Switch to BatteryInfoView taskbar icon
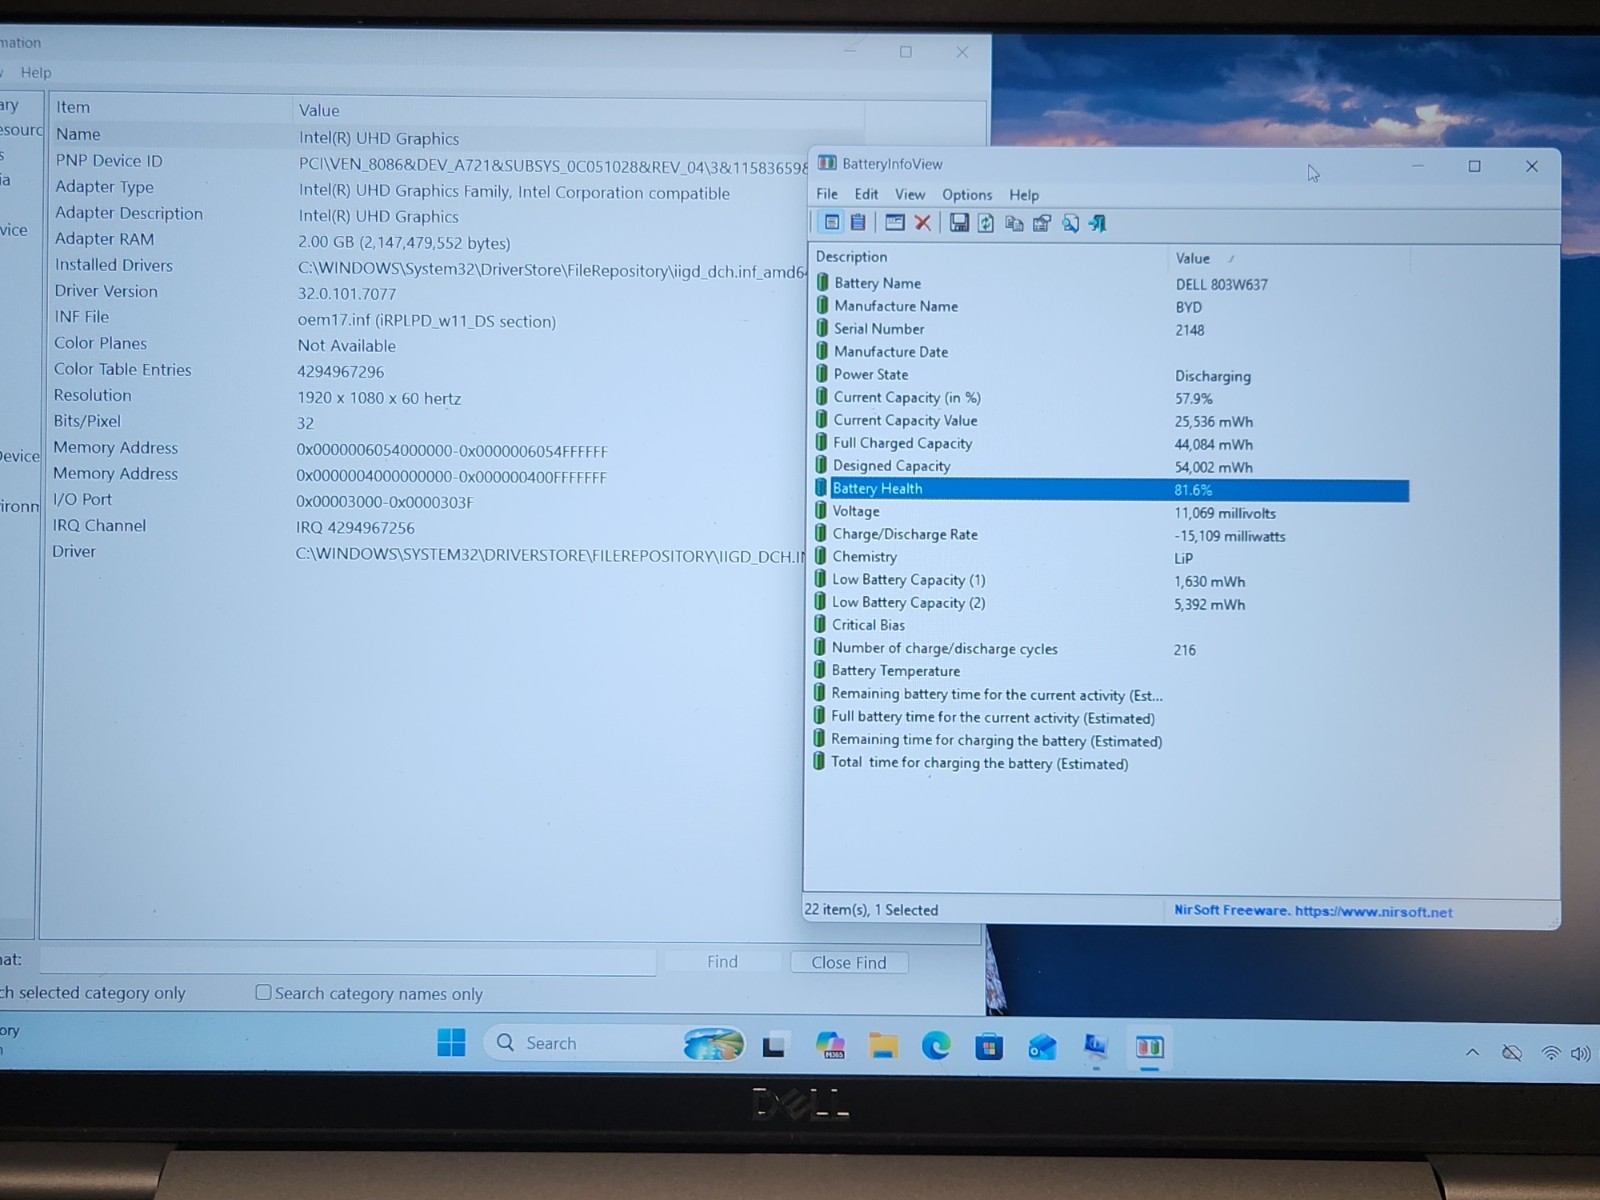Image resolution: width=1600 pixels, height=1200 pixels. click(1149, 1047)
